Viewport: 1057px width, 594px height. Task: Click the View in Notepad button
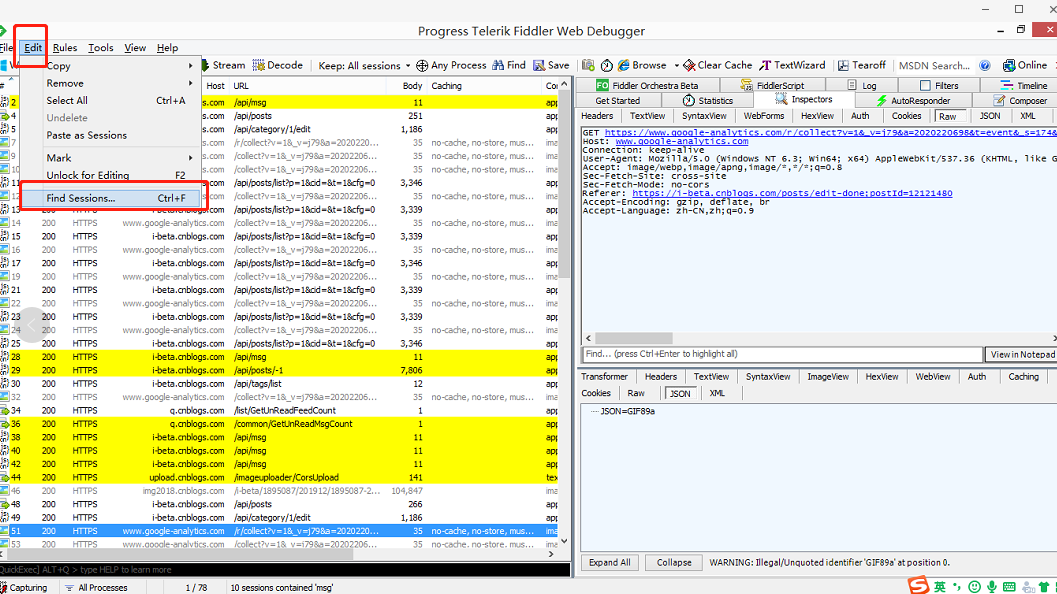point(1022,354)
